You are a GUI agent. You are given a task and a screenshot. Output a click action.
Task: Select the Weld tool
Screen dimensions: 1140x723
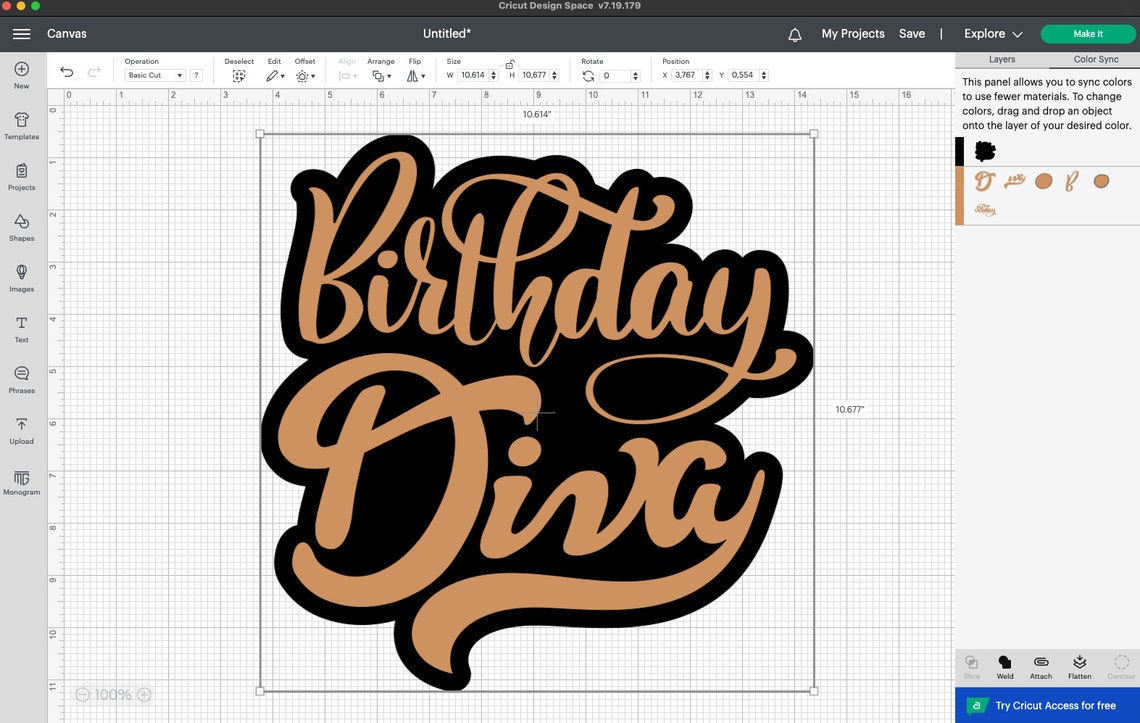click(1005, 666)
